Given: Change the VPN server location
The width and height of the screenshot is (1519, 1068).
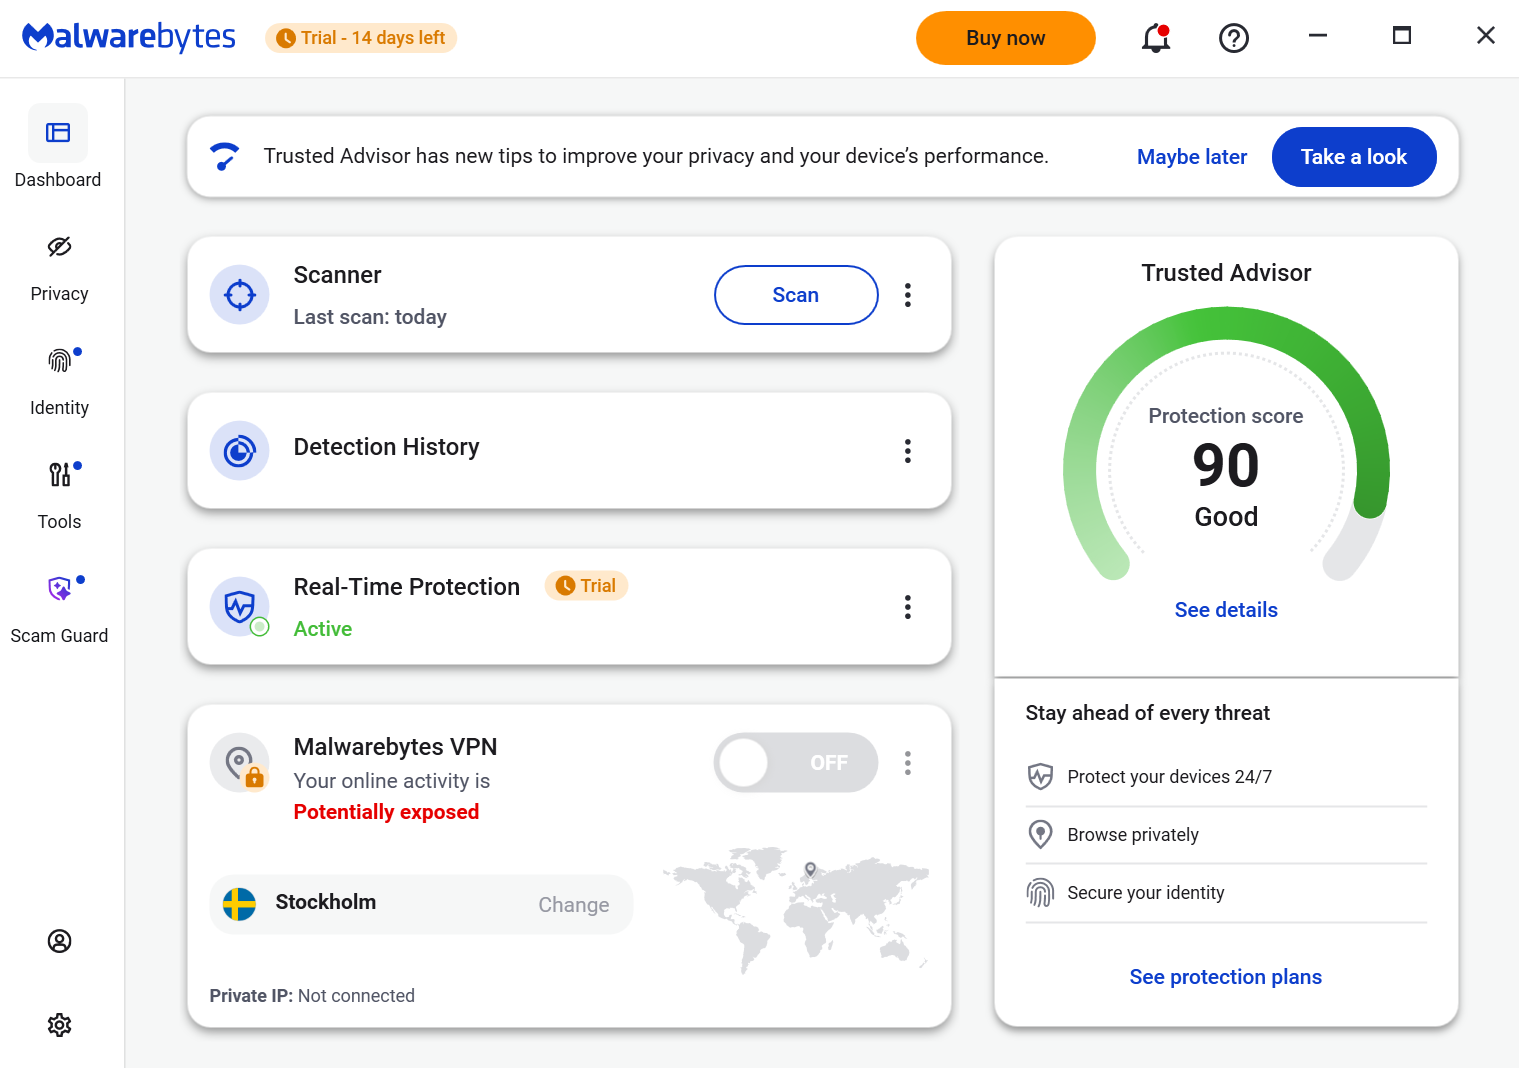Looking at the screenshot, I should click(x=573, y=905).
